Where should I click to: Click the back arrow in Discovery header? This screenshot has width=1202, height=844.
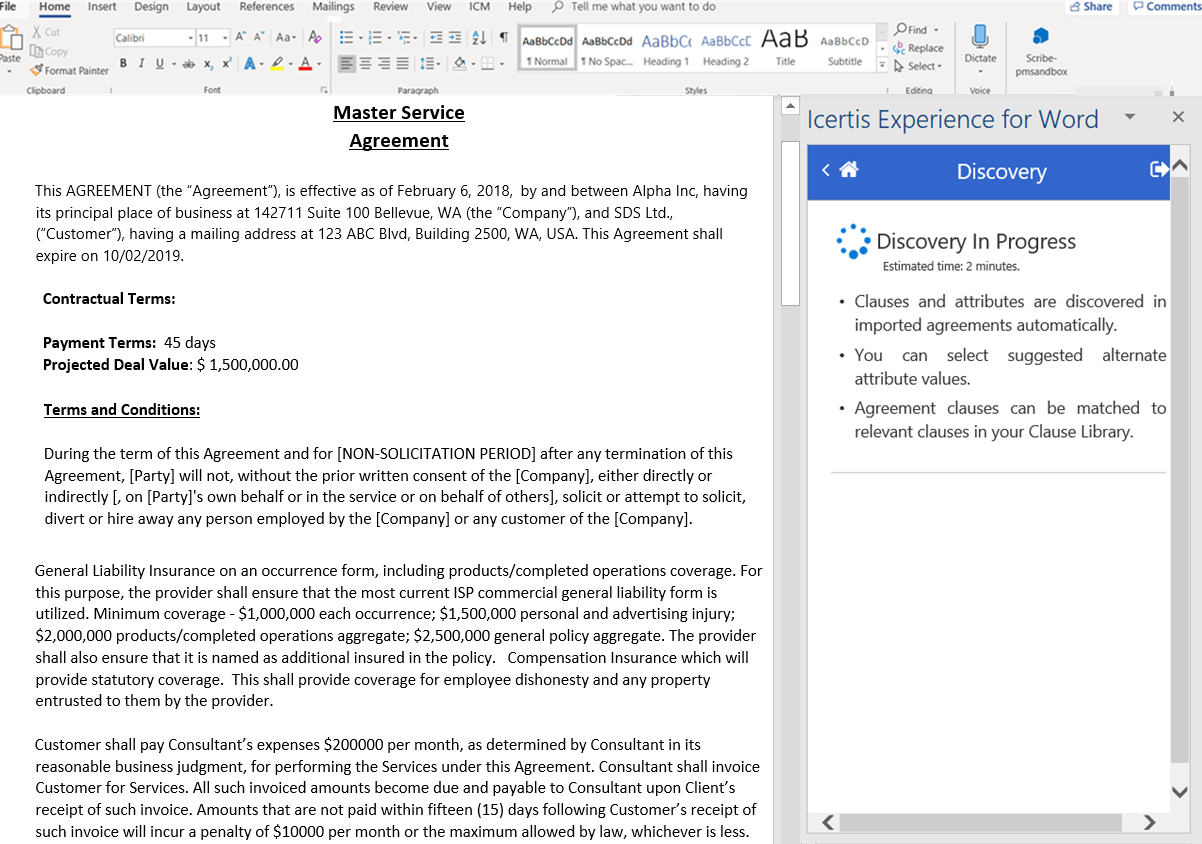click(x=826, y=170)
